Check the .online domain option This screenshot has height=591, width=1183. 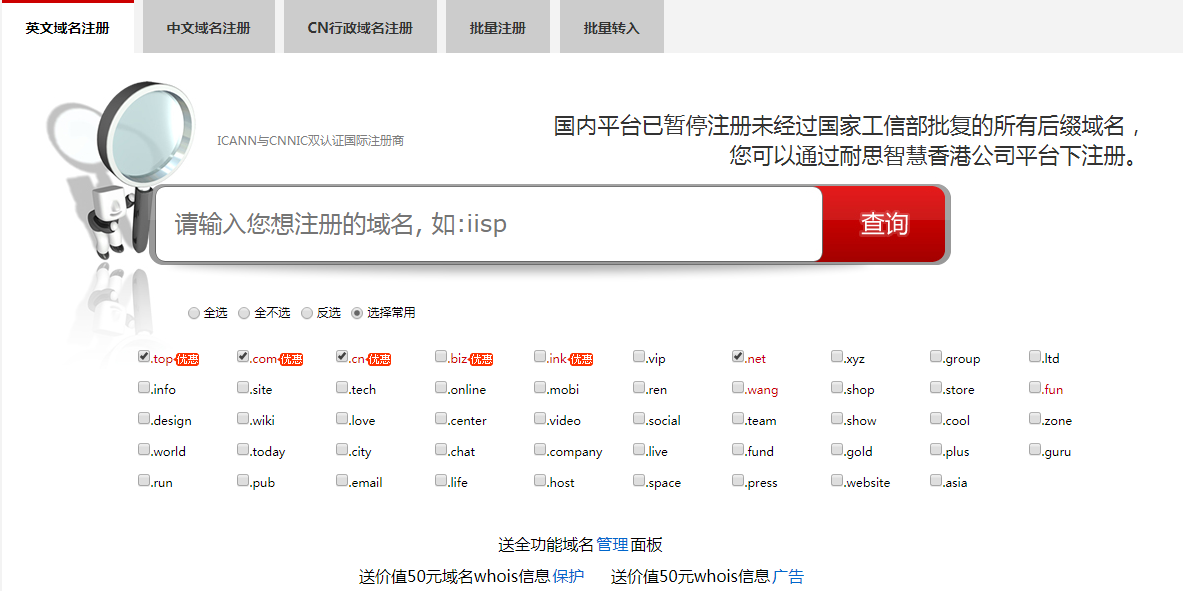click(x=441, y=388)
